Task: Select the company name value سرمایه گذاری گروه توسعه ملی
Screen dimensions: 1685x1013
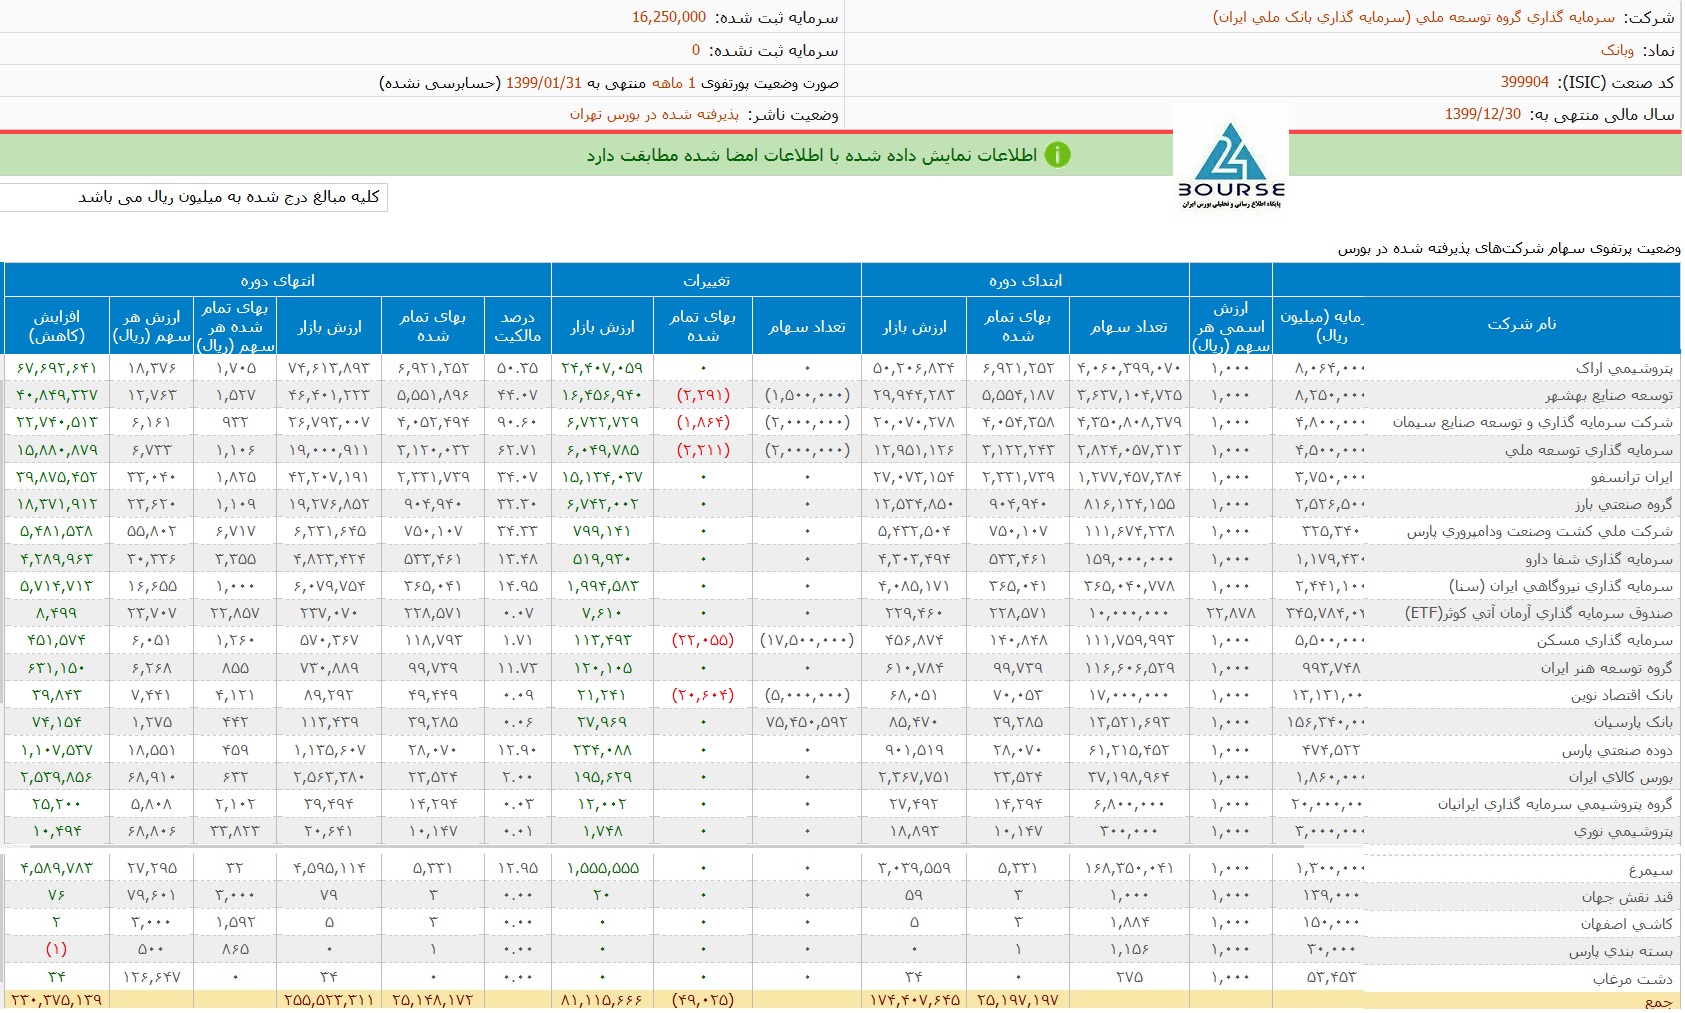Action: pyautogui.click(x=1414, y=17)
